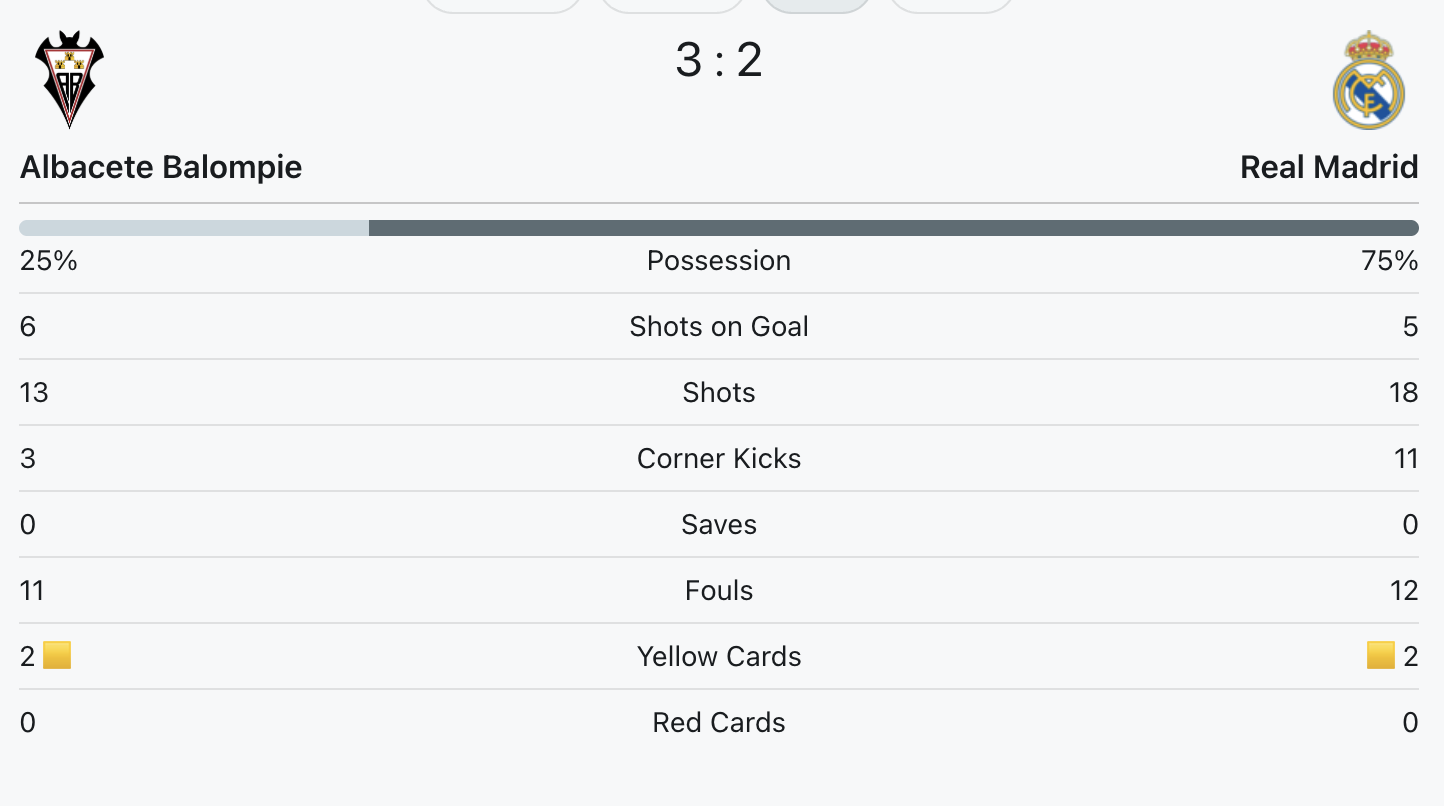Open the Albacete Balompie team name
The height and width of the screenshot is (806, 1444).
161,167
